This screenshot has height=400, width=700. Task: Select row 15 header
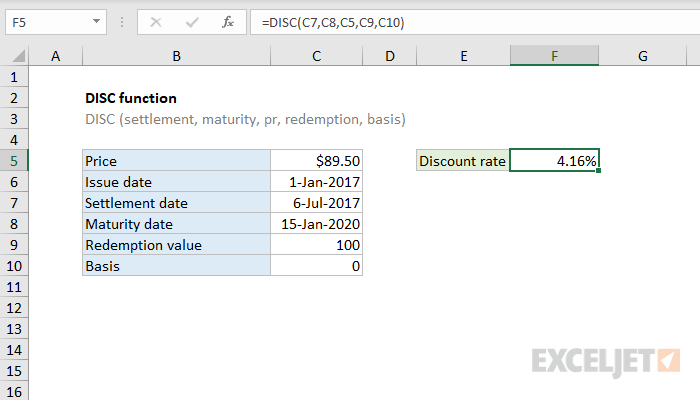pos(14,371)
